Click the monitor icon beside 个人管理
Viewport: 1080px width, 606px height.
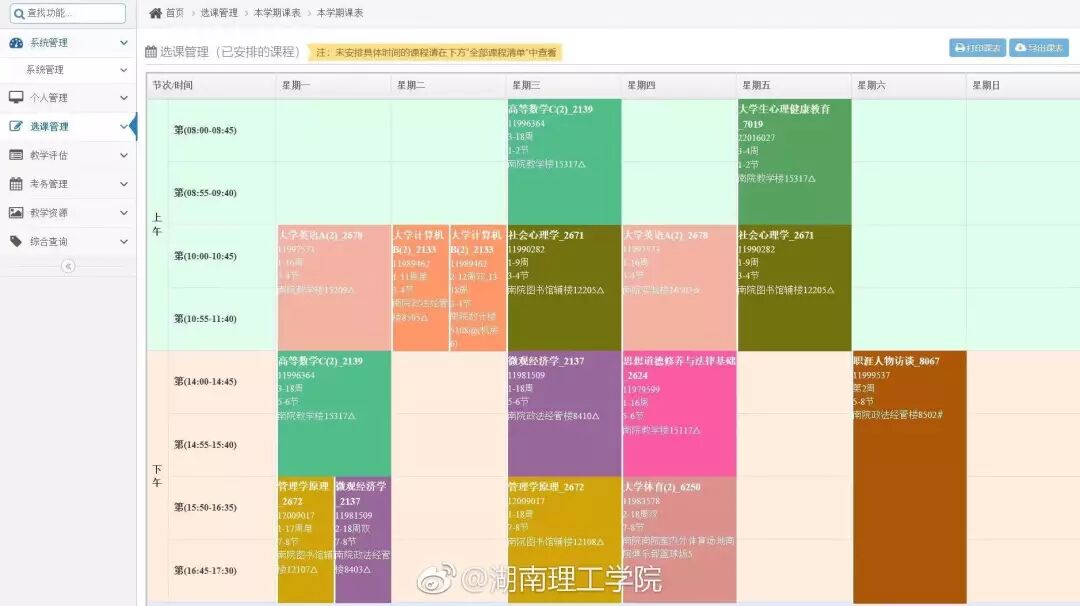[x=16, y=97]
